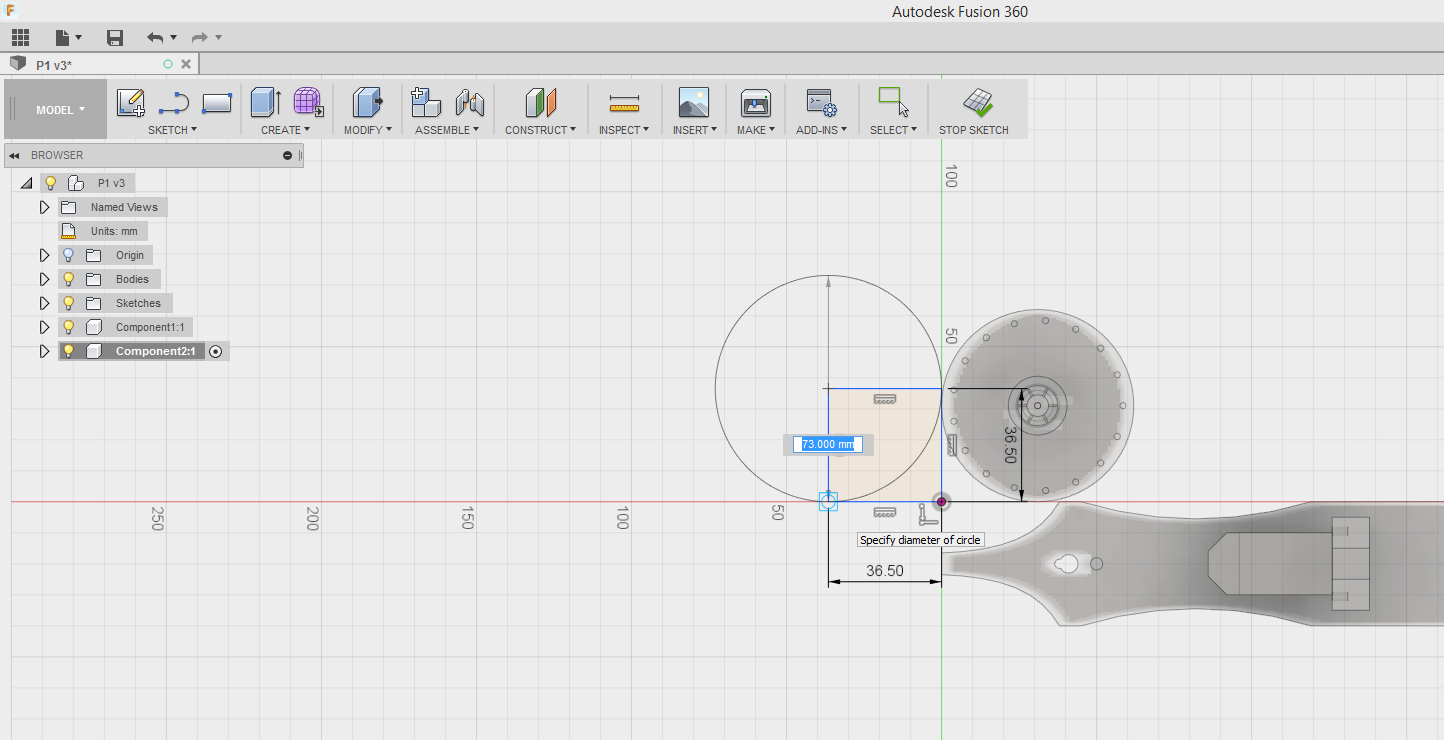Open the MAKE menu
This screenshot has width=1444, height=740.
click(755, 130)
